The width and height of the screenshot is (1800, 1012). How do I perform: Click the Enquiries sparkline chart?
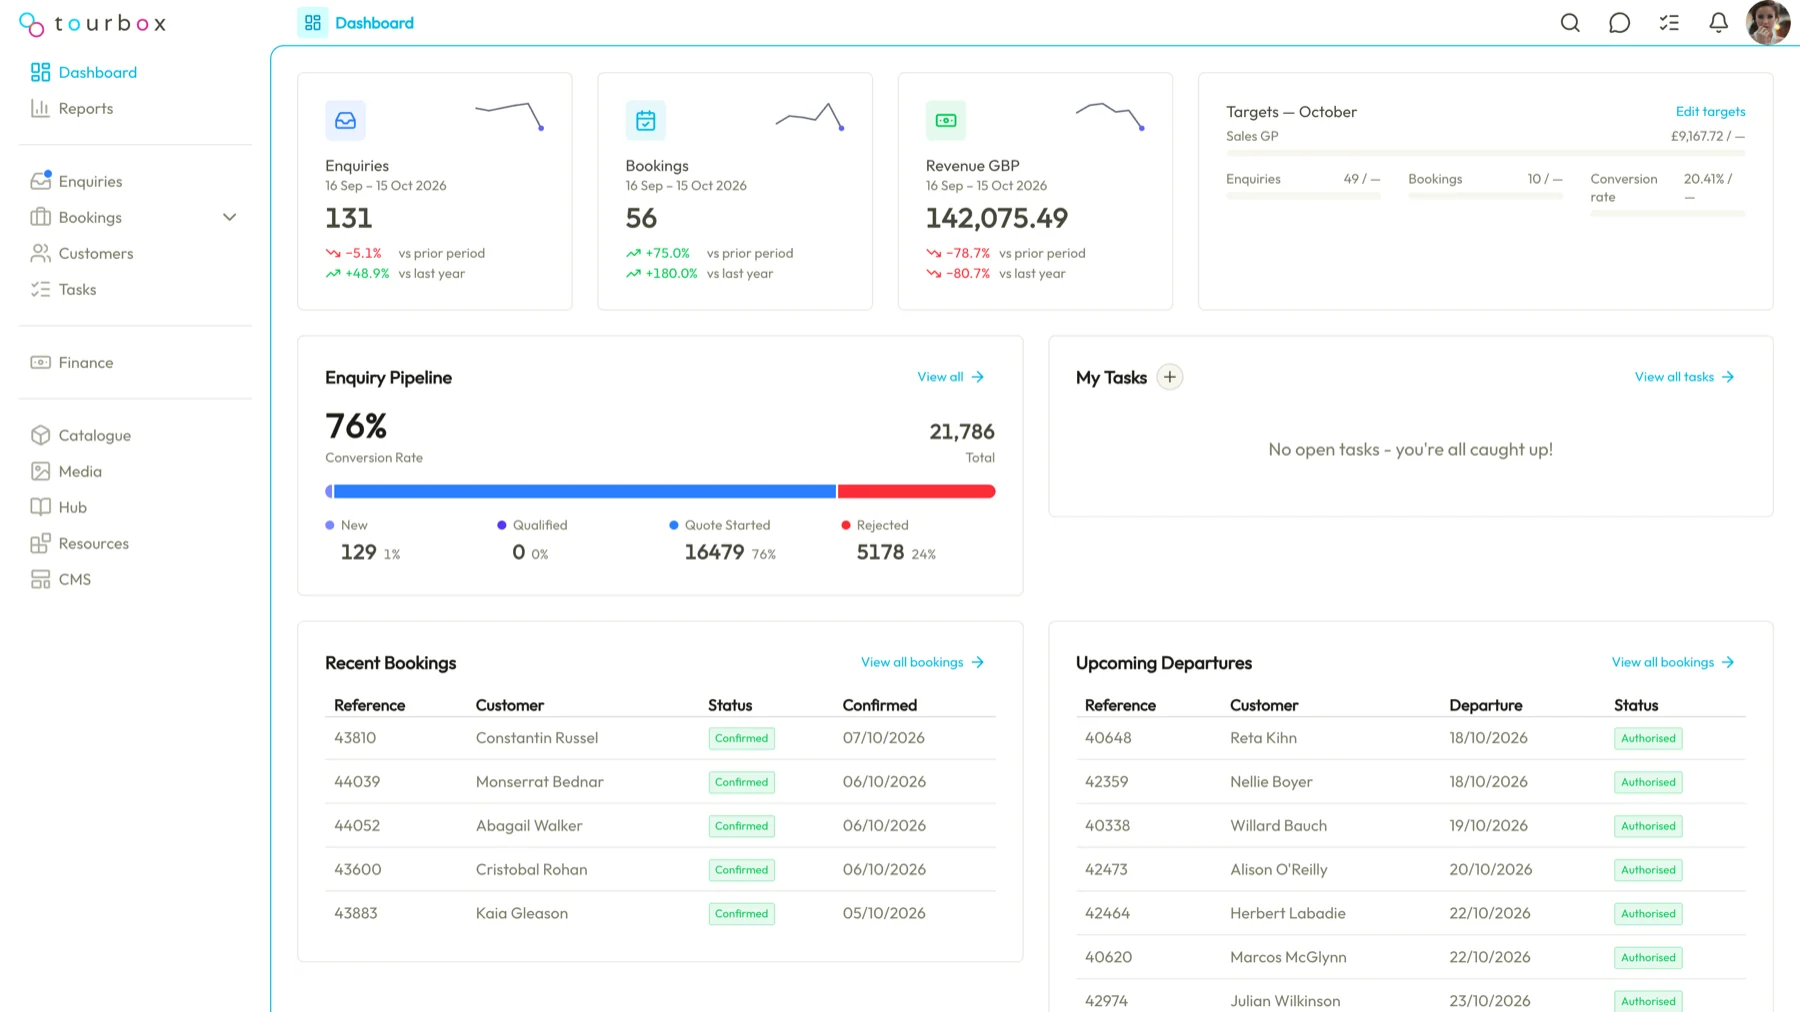[510, 116]
